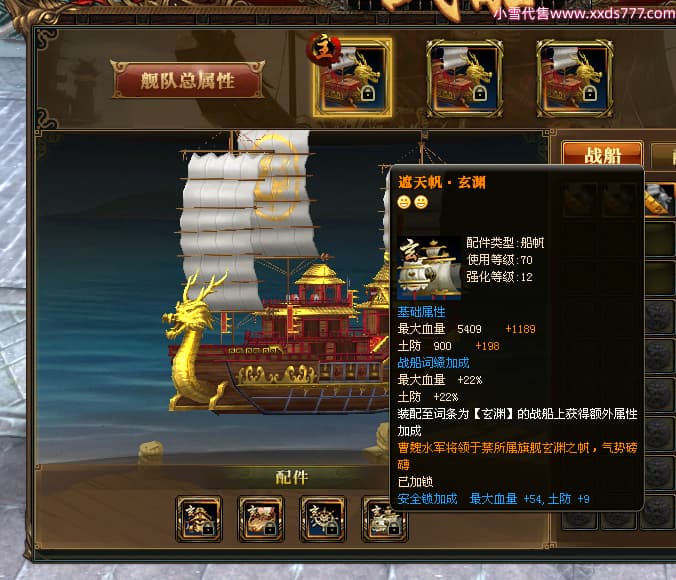Open the 舰队总属性 fleet attributes panel
This screenshot has width=676, height=580.
click(x=188, y=80)
